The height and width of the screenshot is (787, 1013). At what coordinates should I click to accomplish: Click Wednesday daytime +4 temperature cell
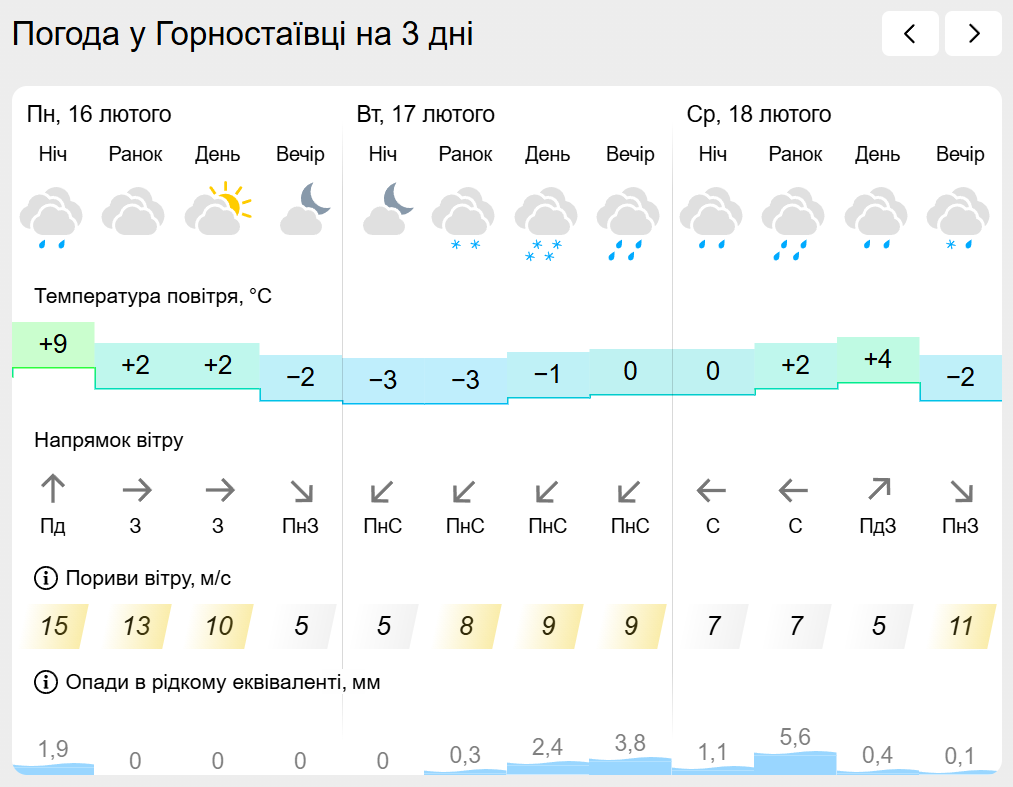(878, 360)
